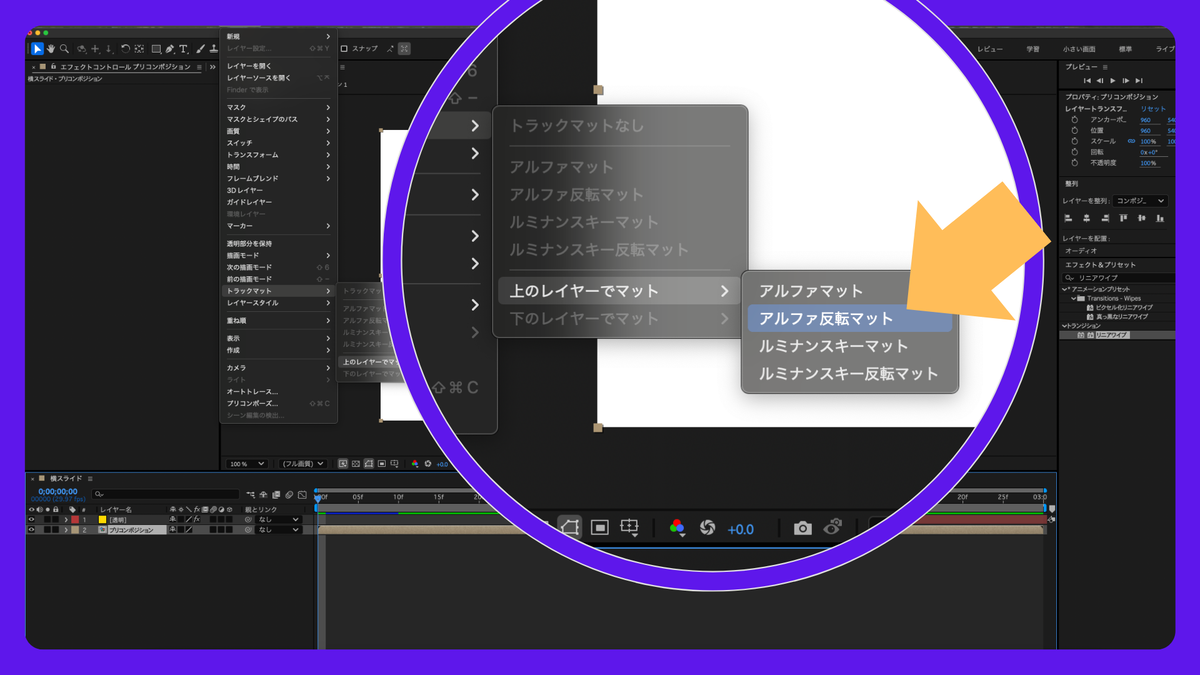Click the motion blur enable icon in timeline
Image resolution: width=1200 pixels, height=675 pixels.
(289, 494)
